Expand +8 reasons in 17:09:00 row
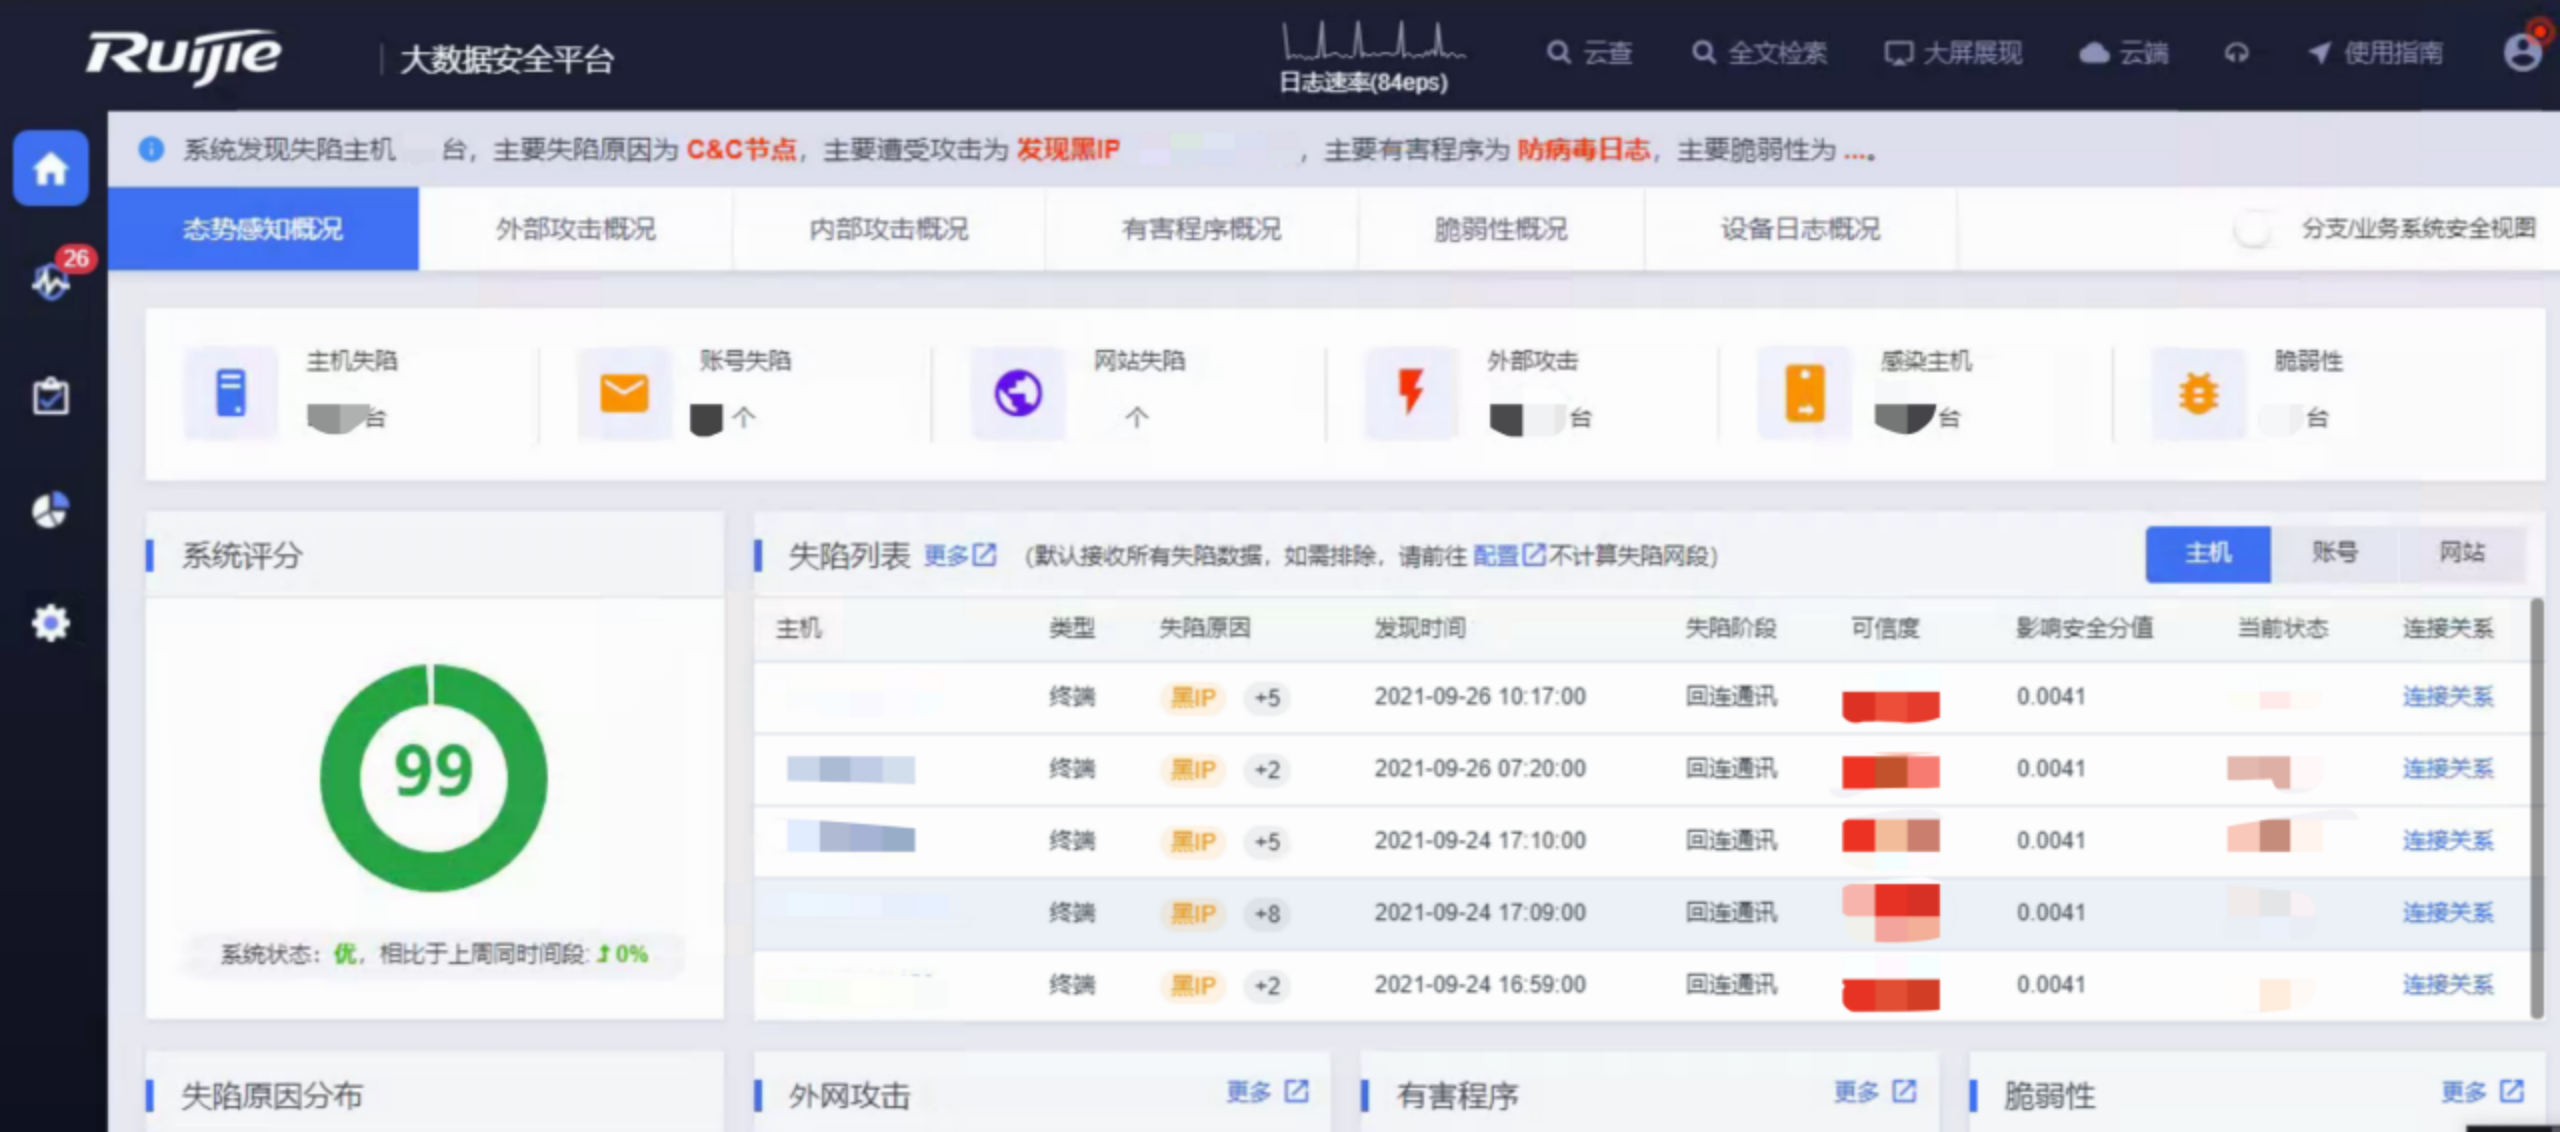Image resolution: width=2560 pixels, height=1132 pixels. tap(1267, 914)
